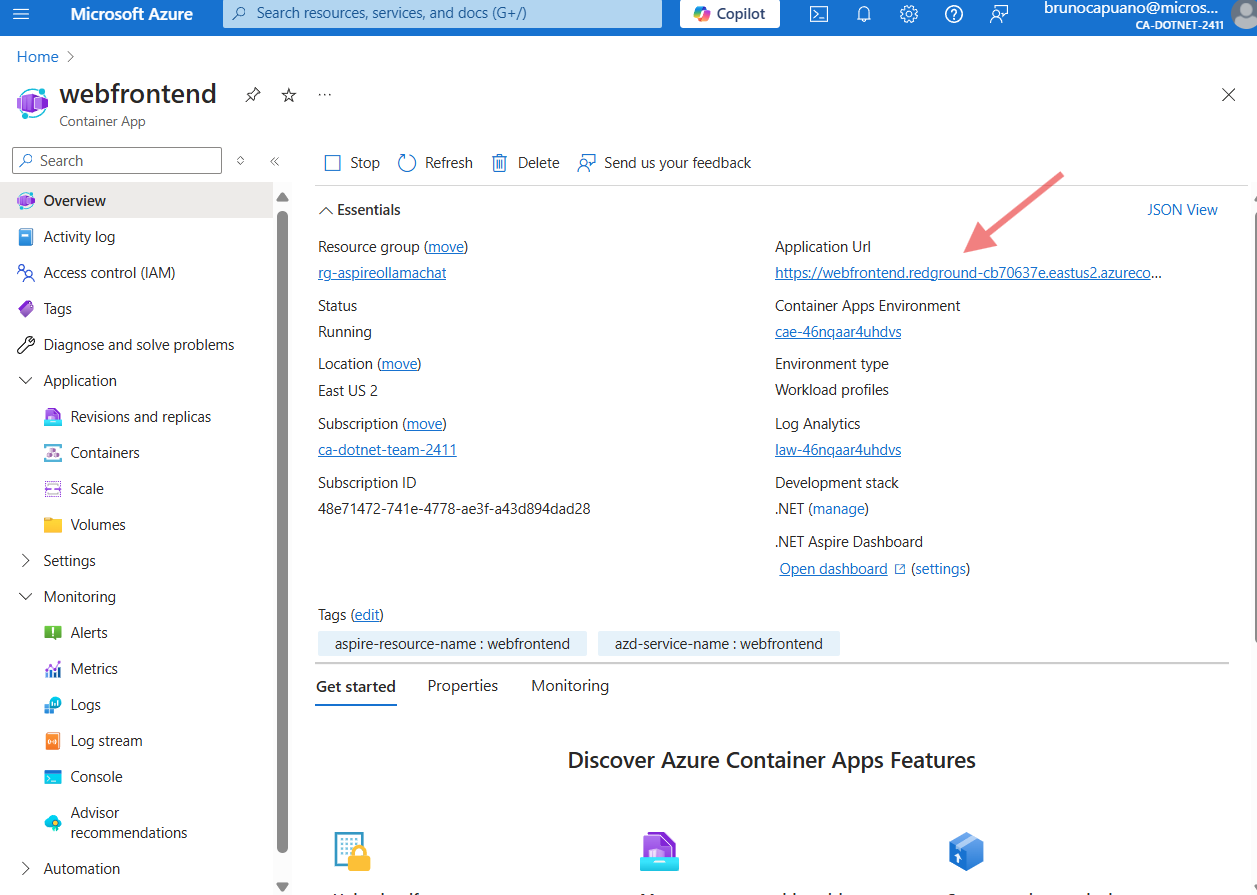This screenshot has width=1257, height=895.
Task: Click edit next to Tags
Action: 367,615
